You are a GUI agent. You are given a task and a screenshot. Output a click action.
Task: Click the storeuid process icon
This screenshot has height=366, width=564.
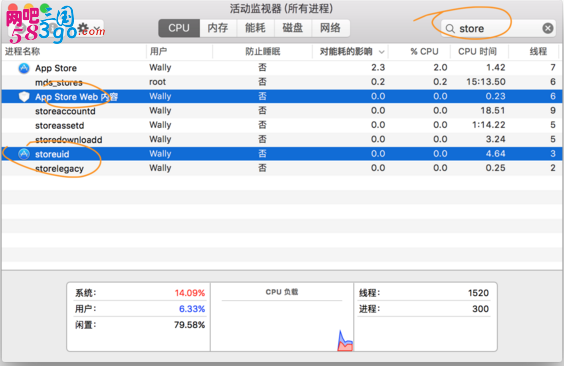[24, 154]
